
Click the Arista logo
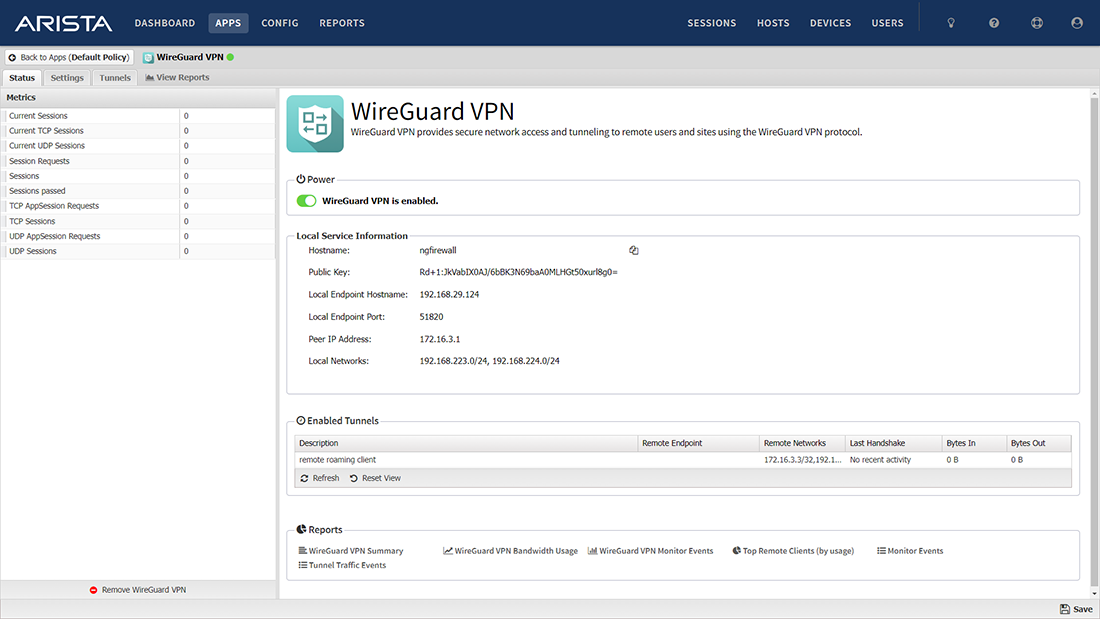point(63,23)
